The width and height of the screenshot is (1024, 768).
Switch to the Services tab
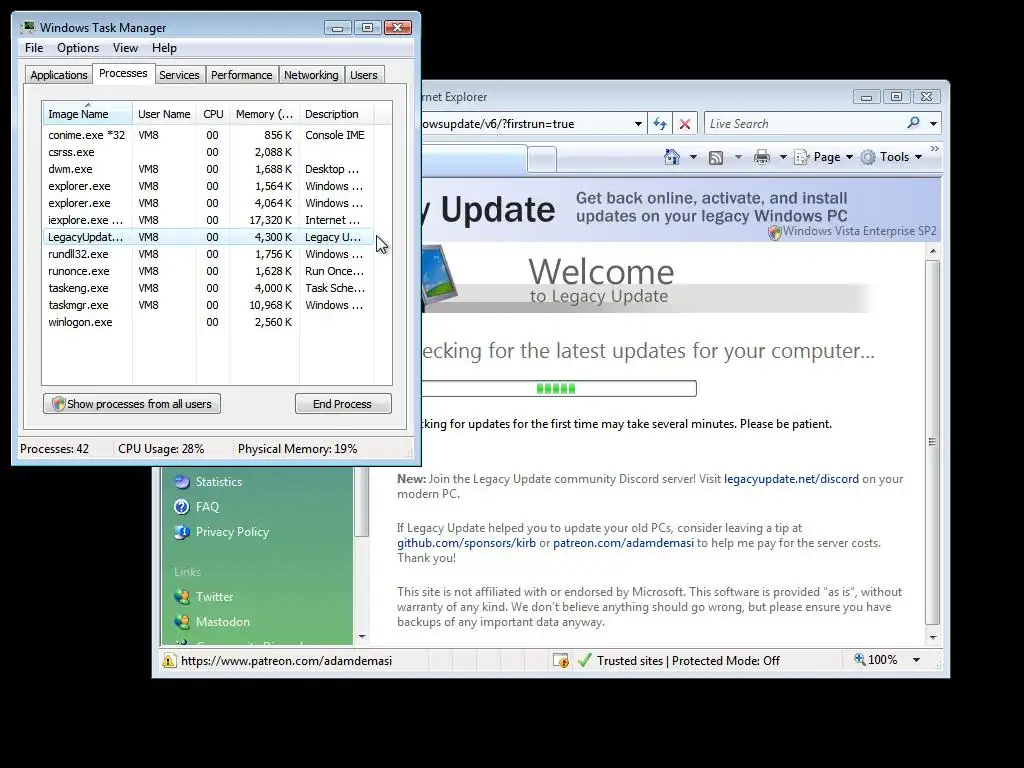tap(179, 75)
